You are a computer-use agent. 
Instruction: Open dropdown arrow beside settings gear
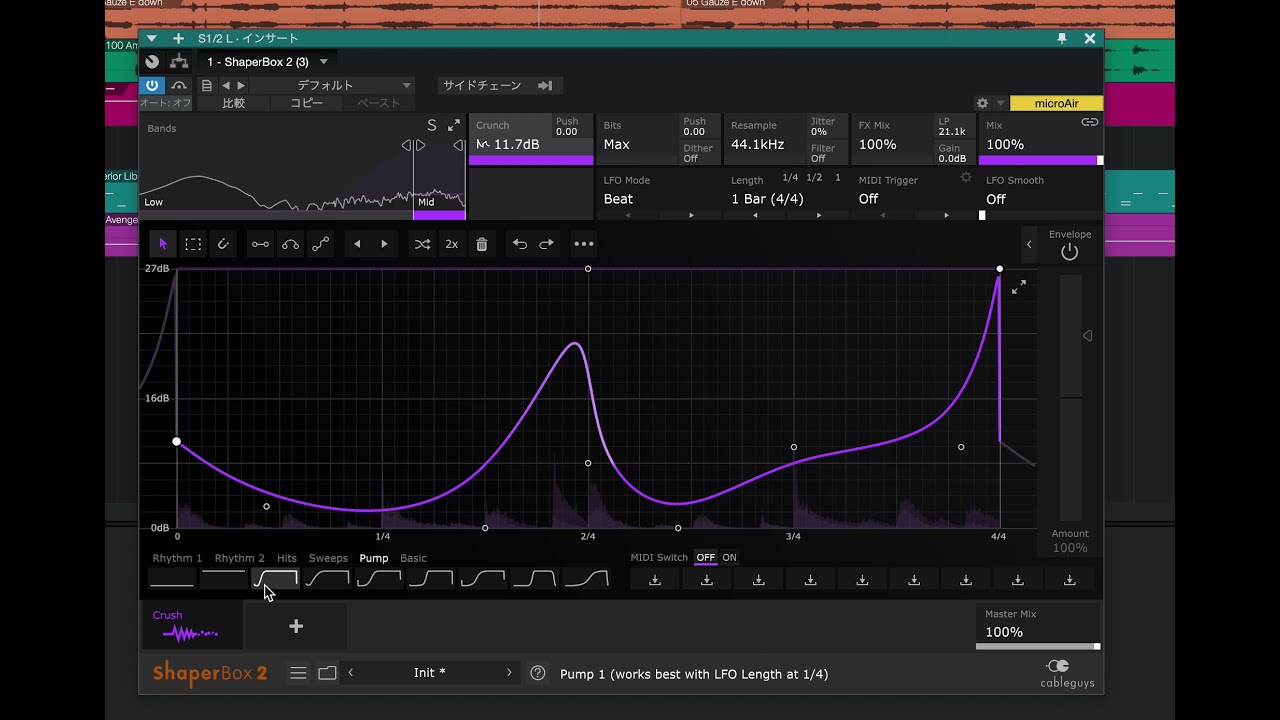[1000, 103]
